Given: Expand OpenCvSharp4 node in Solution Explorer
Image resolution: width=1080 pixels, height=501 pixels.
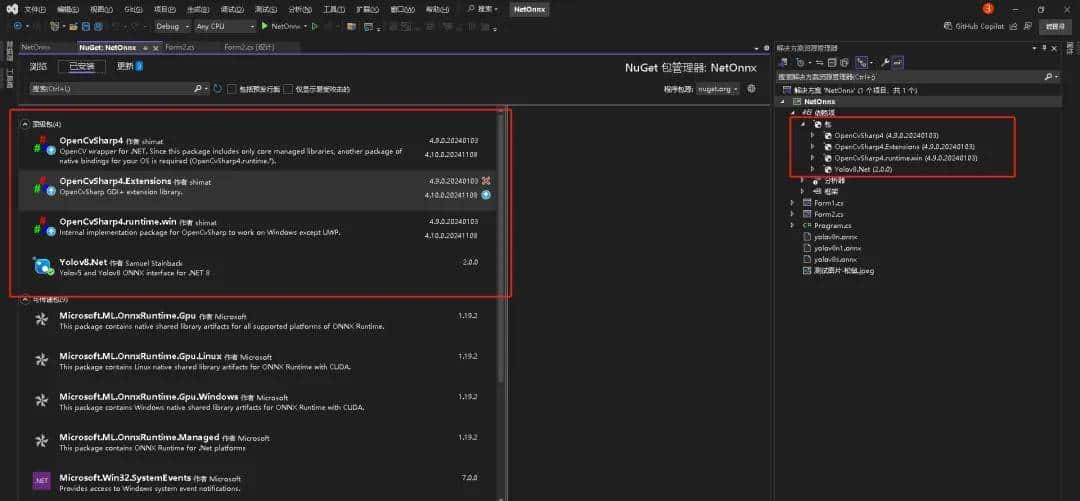Looking at the screenshot, I should (x=813, y=135).
